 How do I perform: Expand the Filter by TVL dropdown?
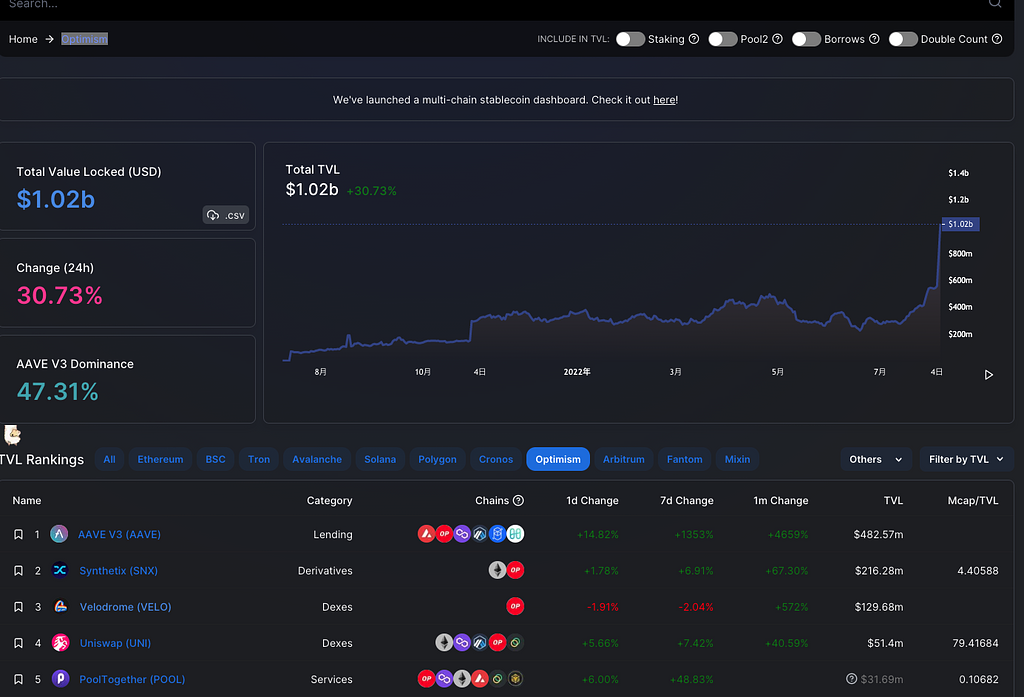tap(966, 460)
